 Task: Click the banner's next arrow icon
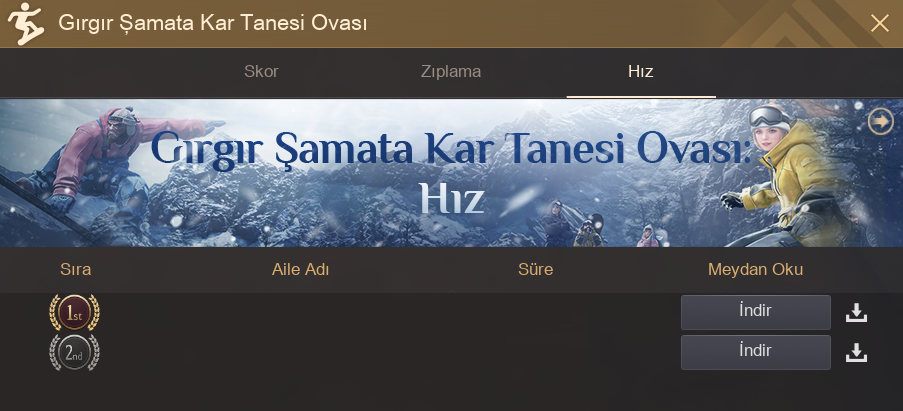coord(881,121)
